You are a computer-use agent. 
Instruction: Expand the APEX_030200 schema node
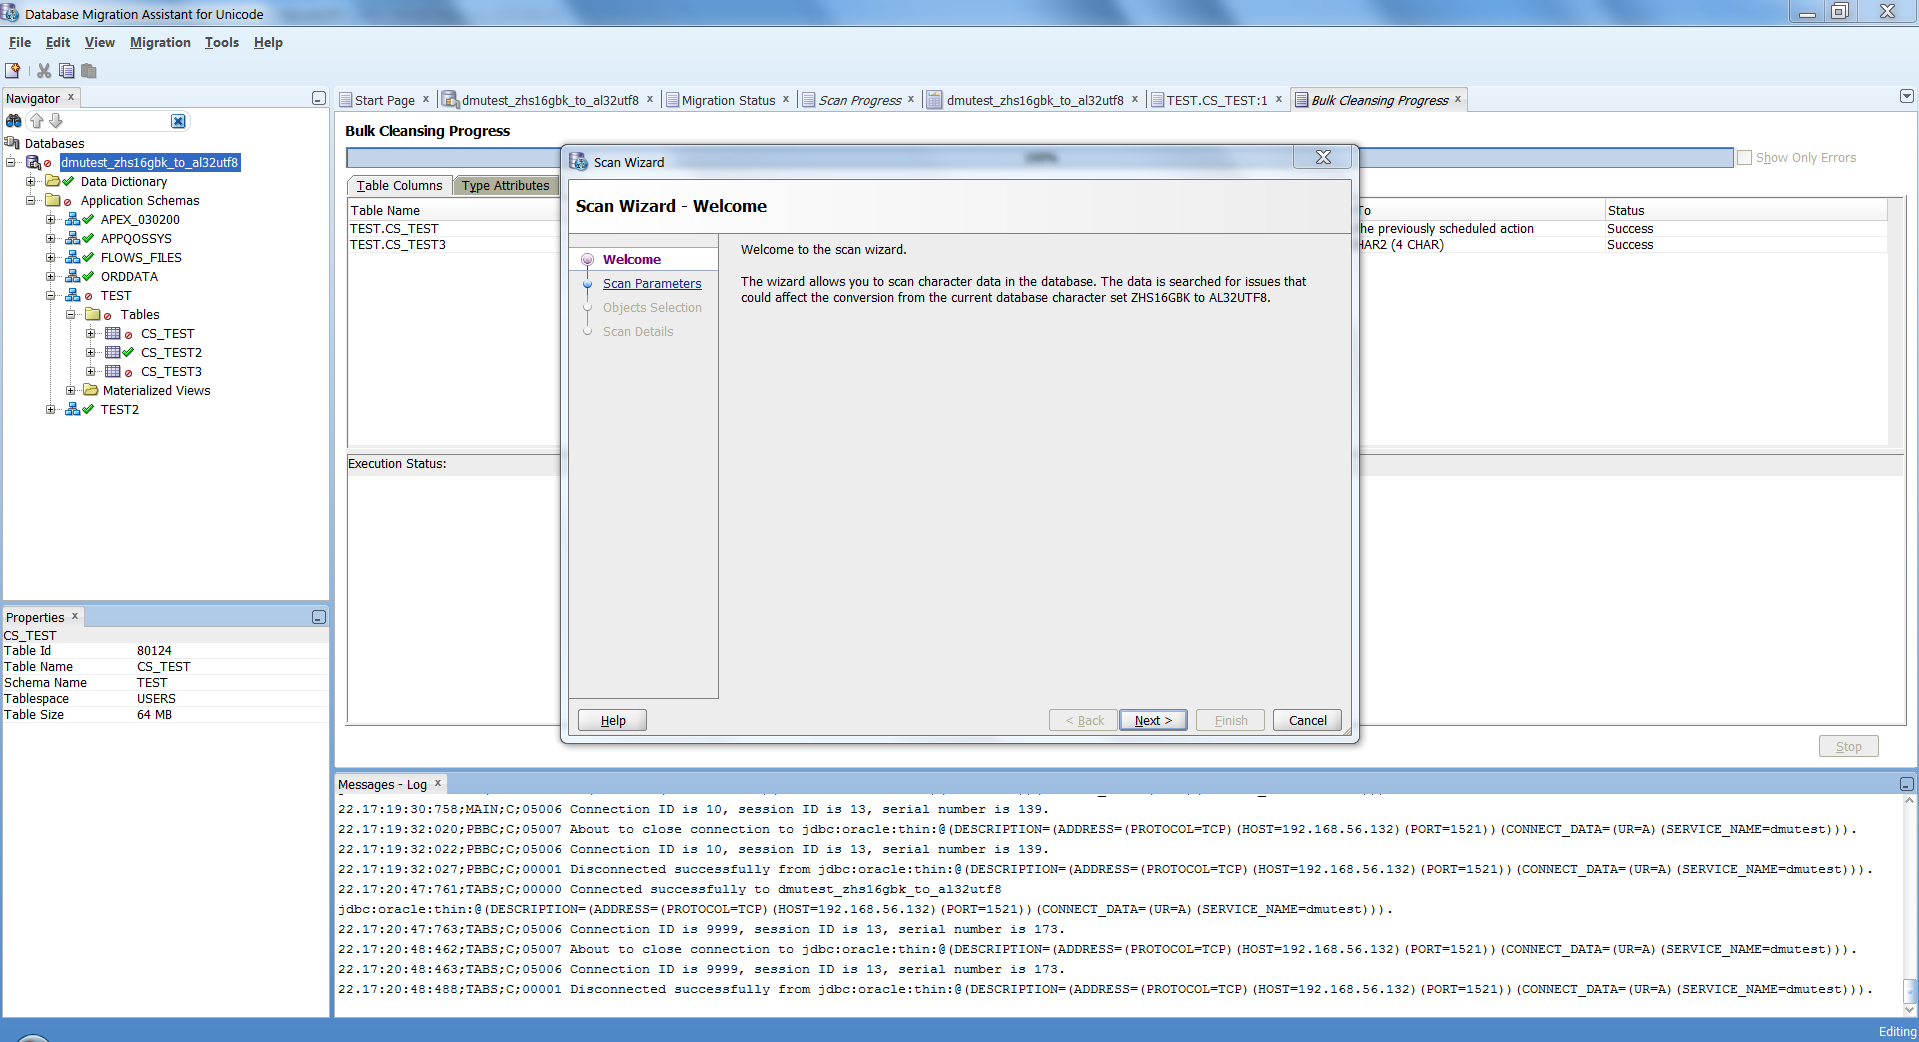(x=51, y=219)
